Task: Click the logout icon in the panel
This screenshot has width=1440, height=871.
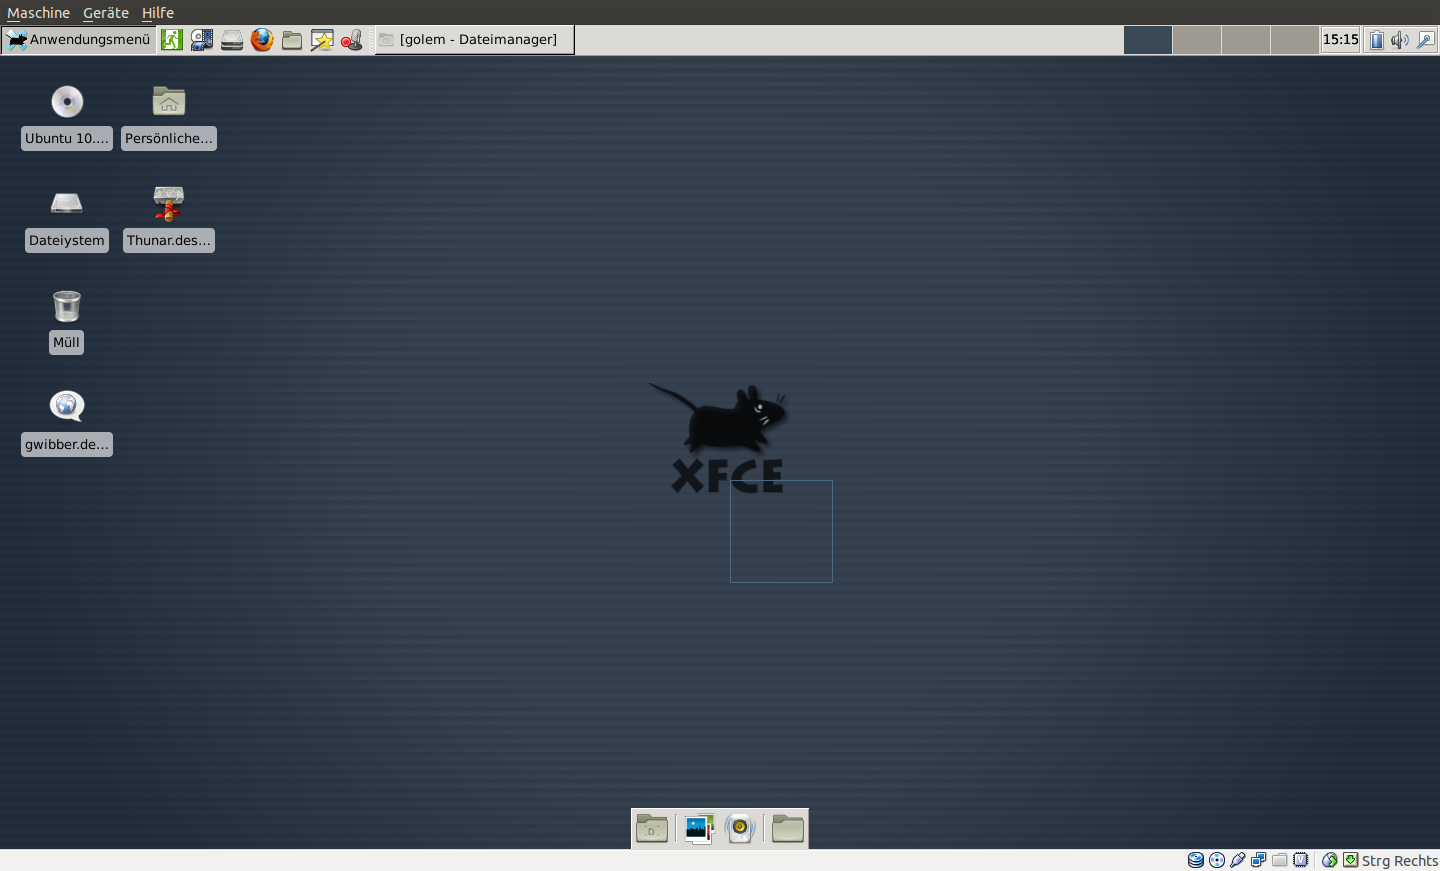Action: click(x=171, y=40)
